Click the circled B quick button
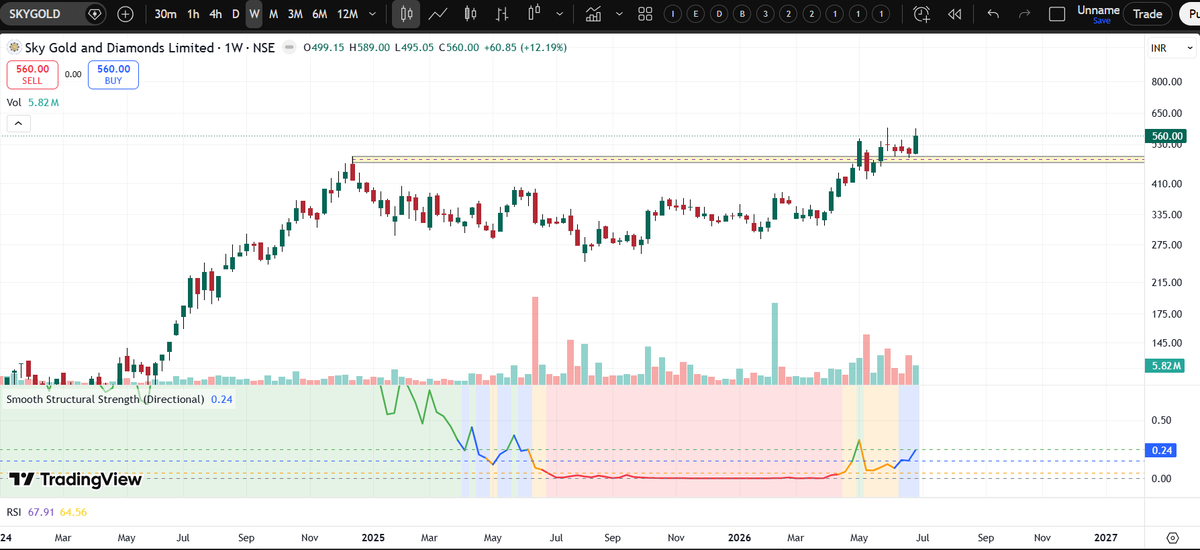1200x550 pixels. [742, 14]
